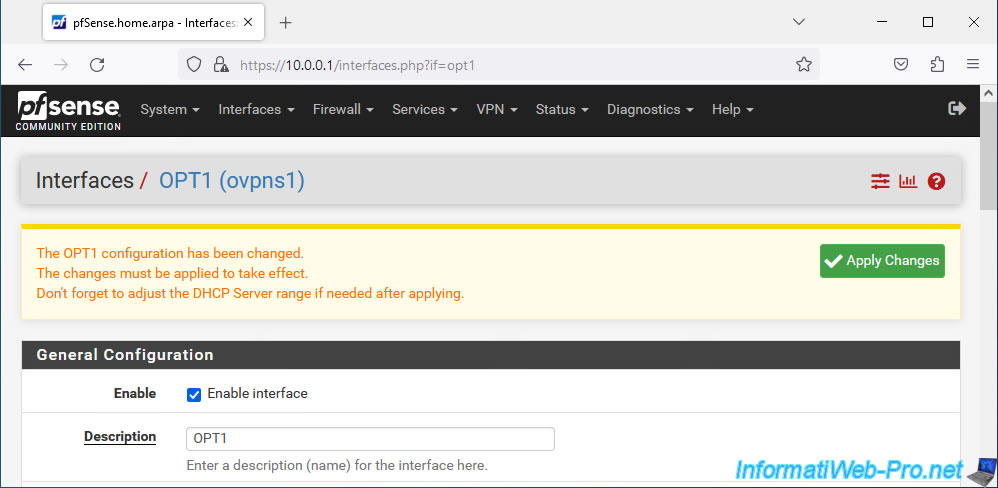Screen dimensions: 998x488
Task: Click the 'adjust the DHCP Server range' notice
Action: click(x=250, y=294)
